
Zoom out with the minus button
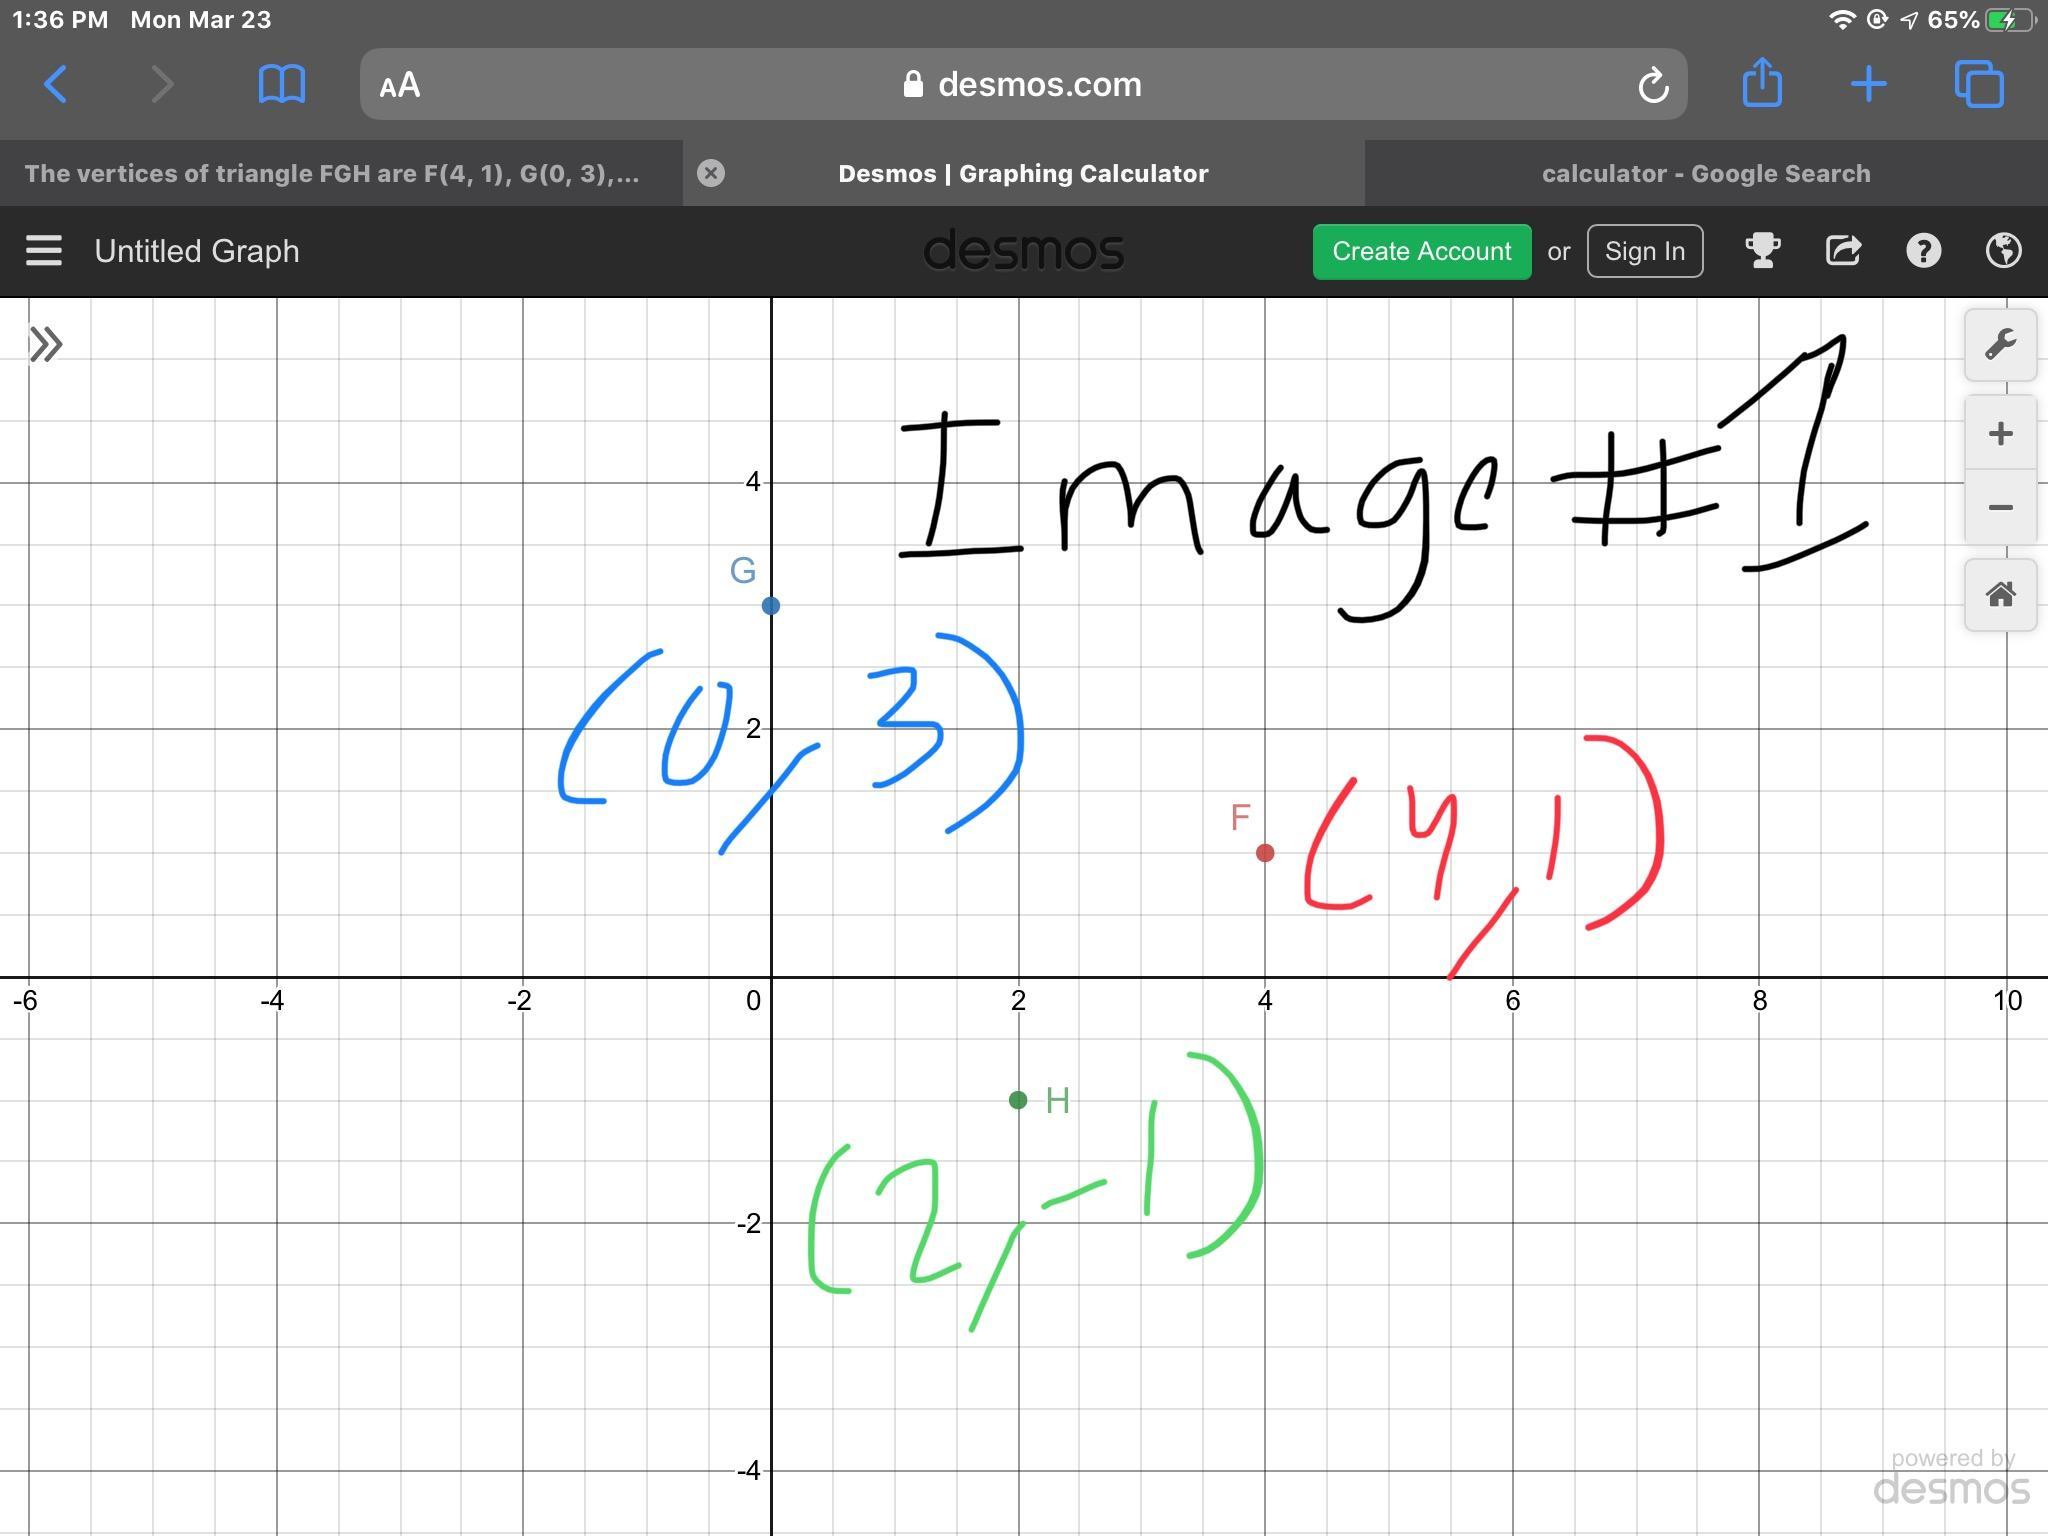[x=2000, y=508]
